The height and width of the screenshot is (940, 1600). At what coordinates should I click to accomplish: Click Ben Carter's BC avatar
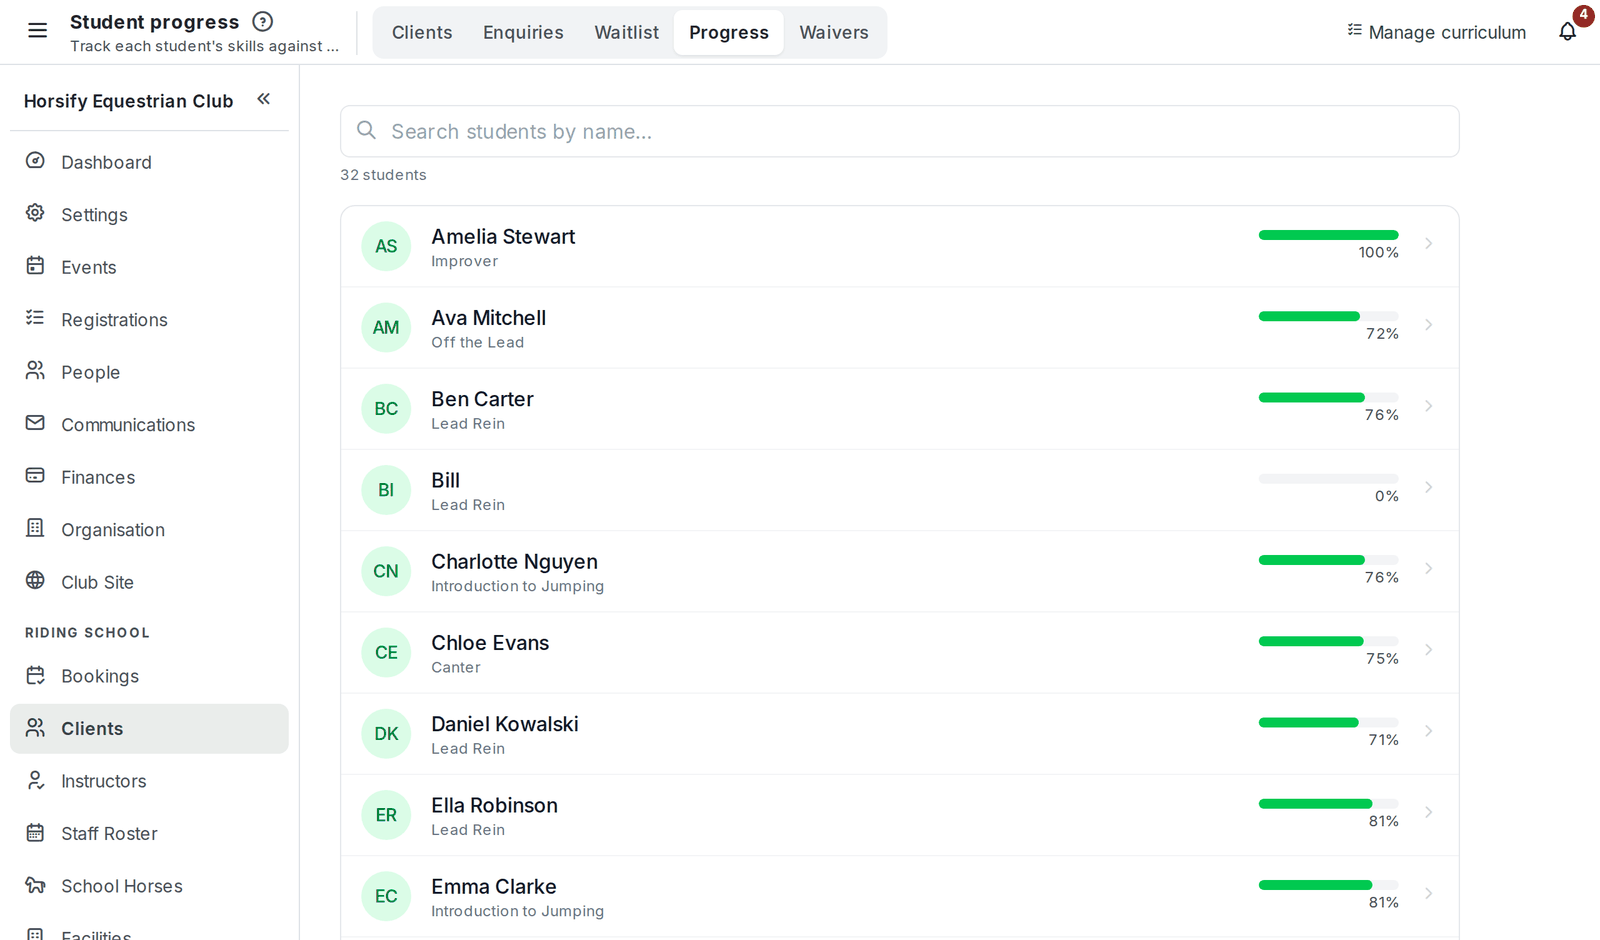pyautogui.click(x=386, y=408)
